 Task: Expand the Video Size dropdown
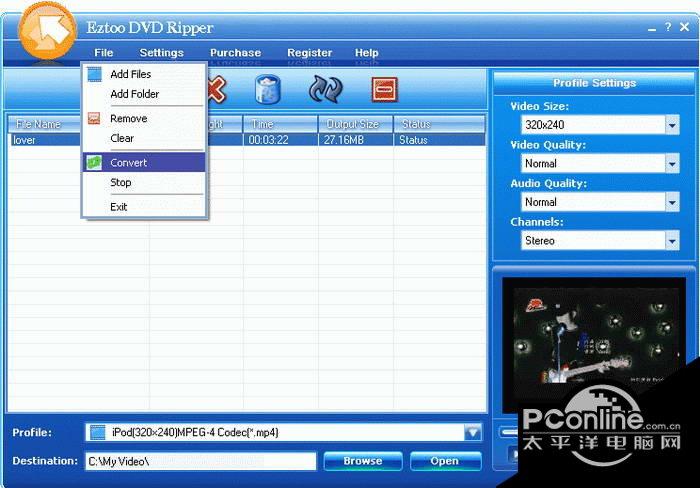(x=672, y=125)
